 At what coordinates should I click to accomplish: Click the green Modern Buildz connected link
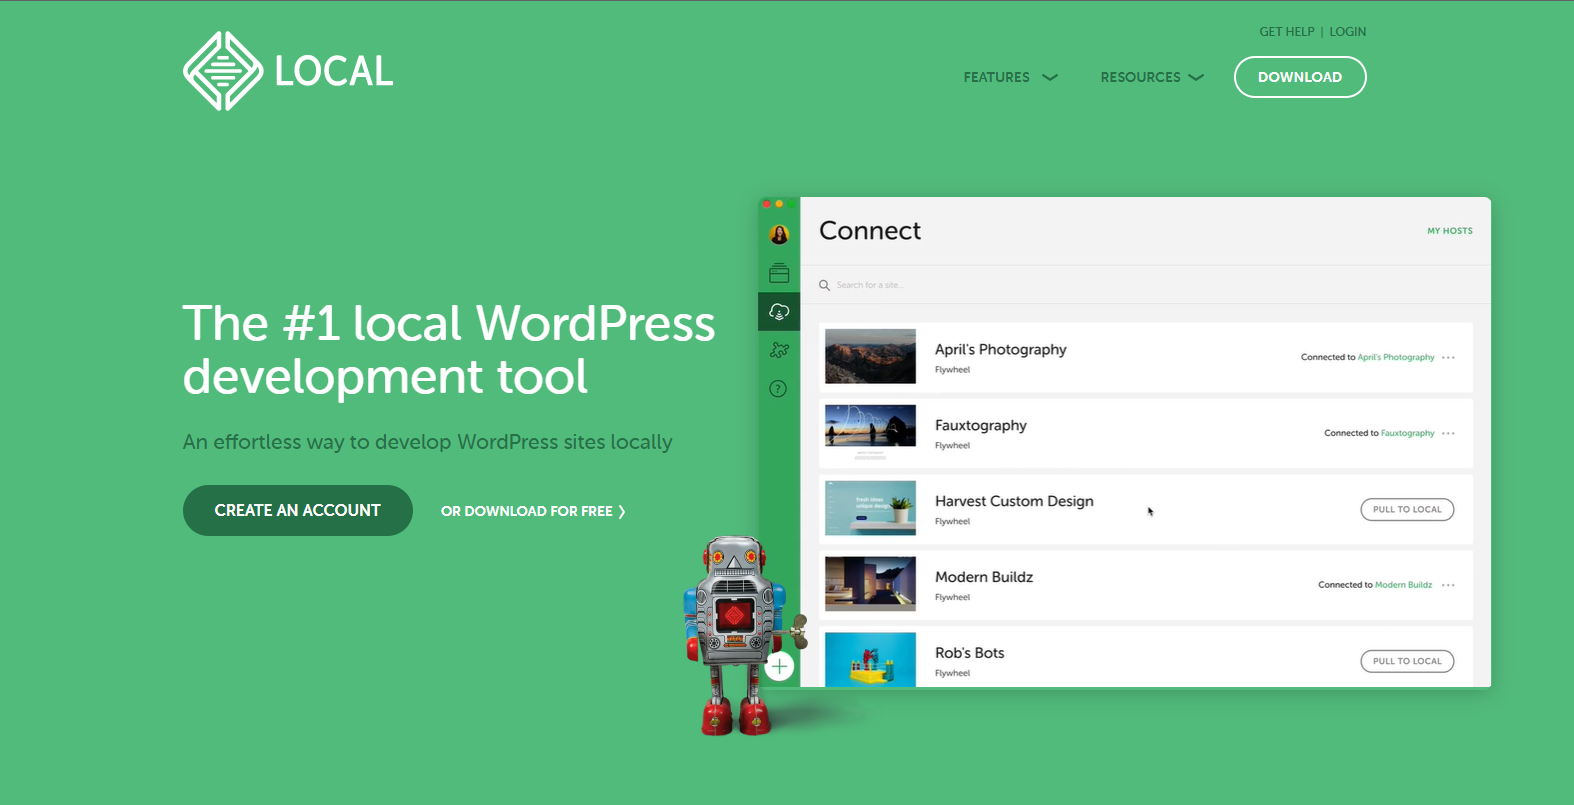click(x=1404, y=585)
